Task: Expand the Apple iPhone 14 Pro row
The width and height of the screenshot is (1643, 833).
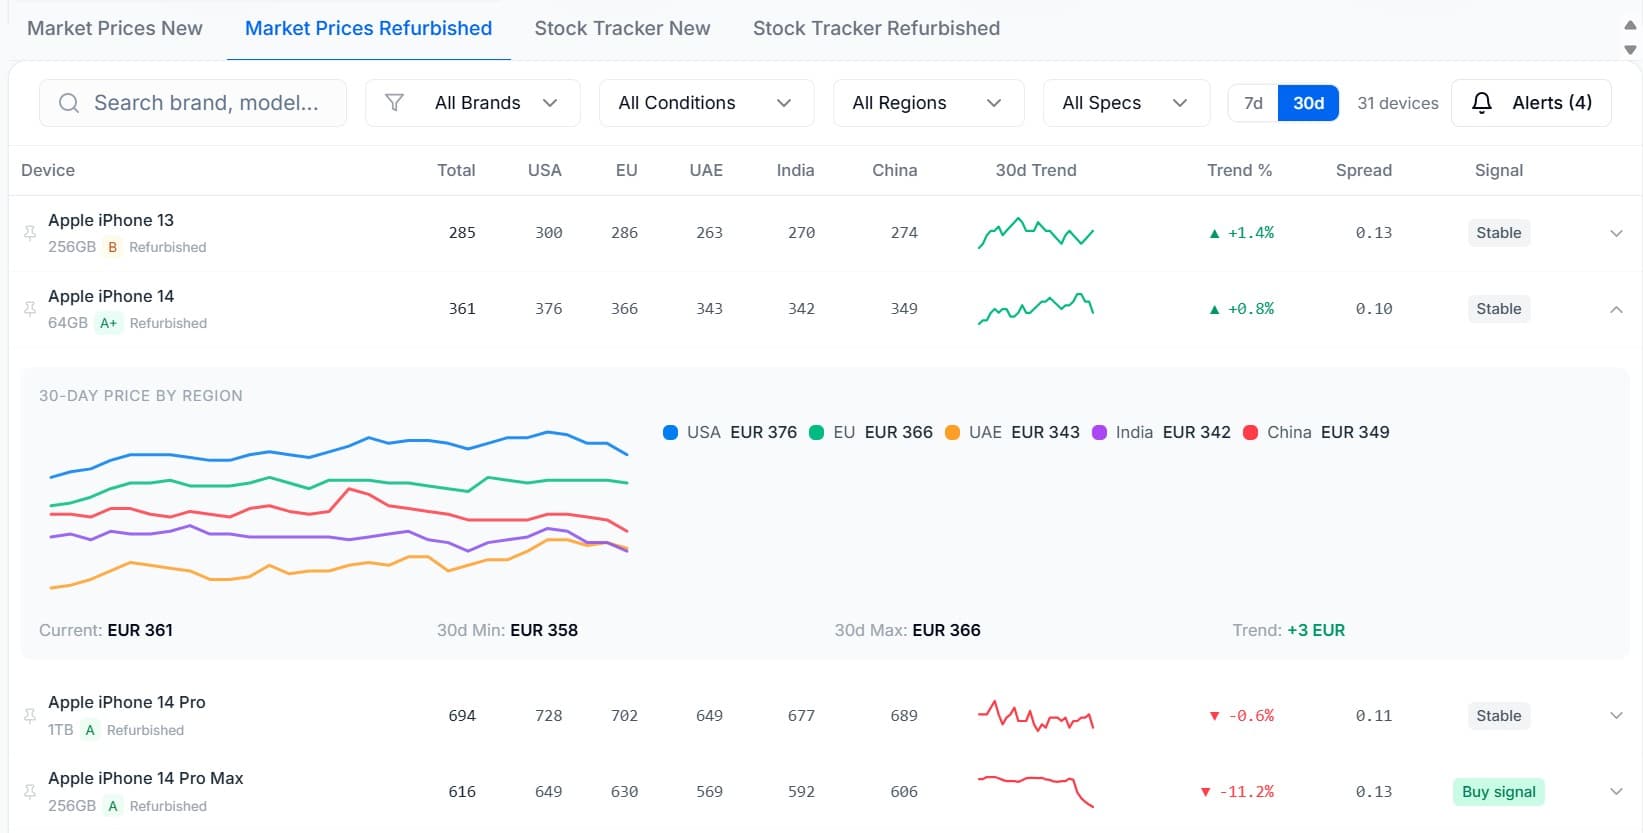Action: pos(1616,716)
